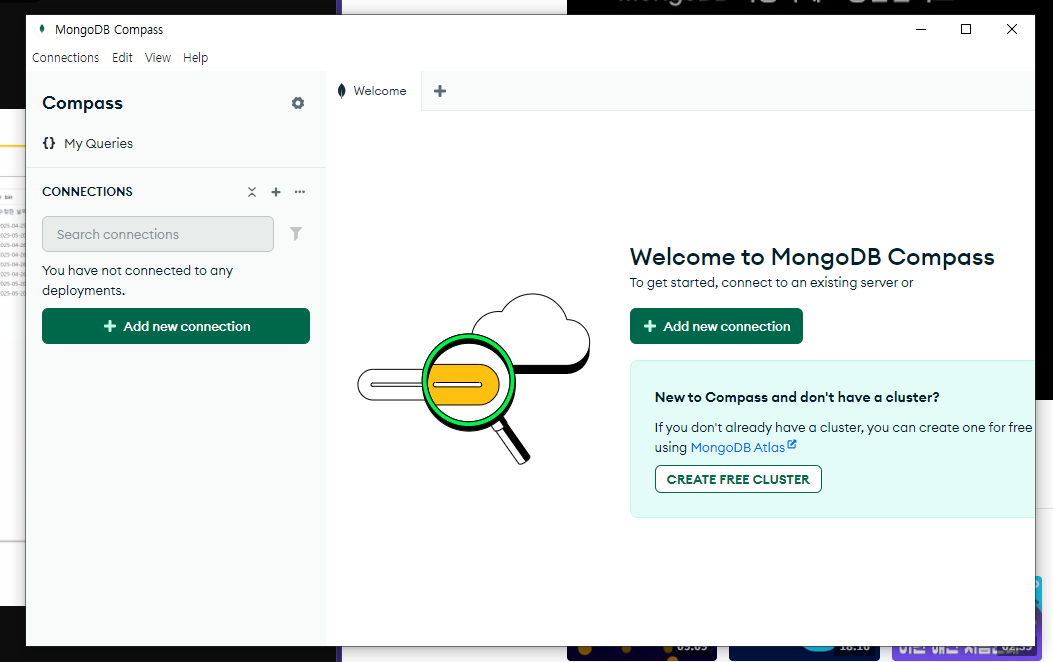Maximize the MongoDB Compass window

[966, 29]
